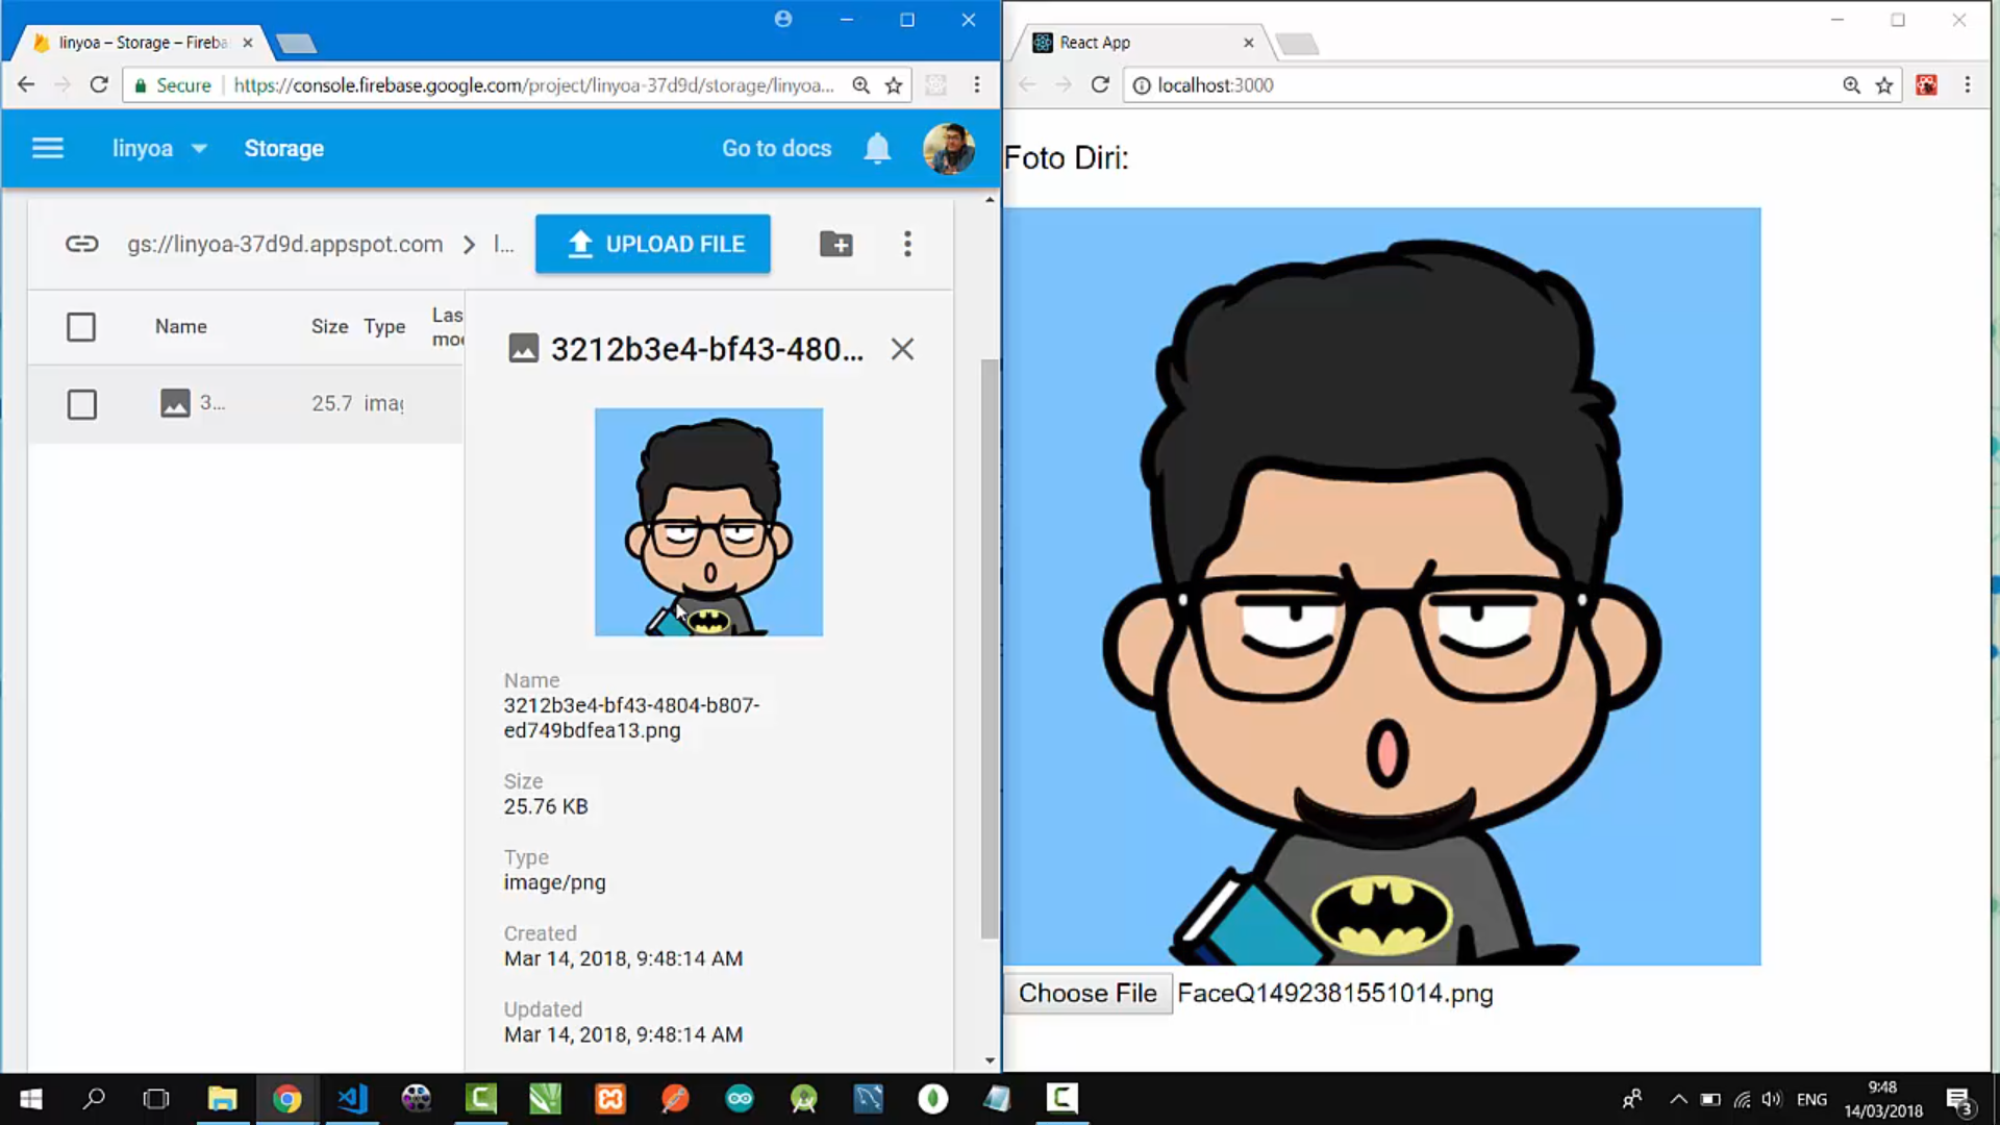Click the notifications bell icon
Viewport: 2000px width, 1125px height.
tap(877, 148)
